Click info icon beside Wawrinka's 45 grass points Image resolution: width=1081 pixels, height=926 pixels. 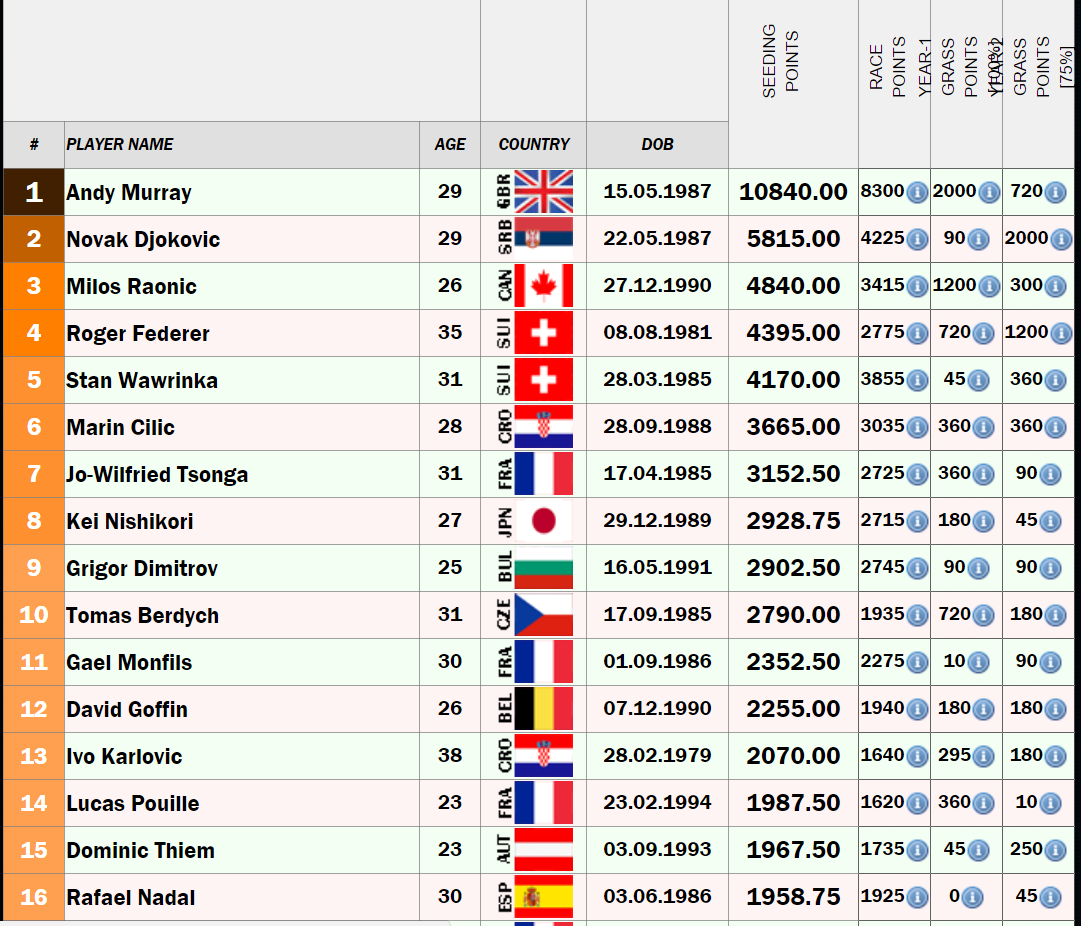pos(978,380)
